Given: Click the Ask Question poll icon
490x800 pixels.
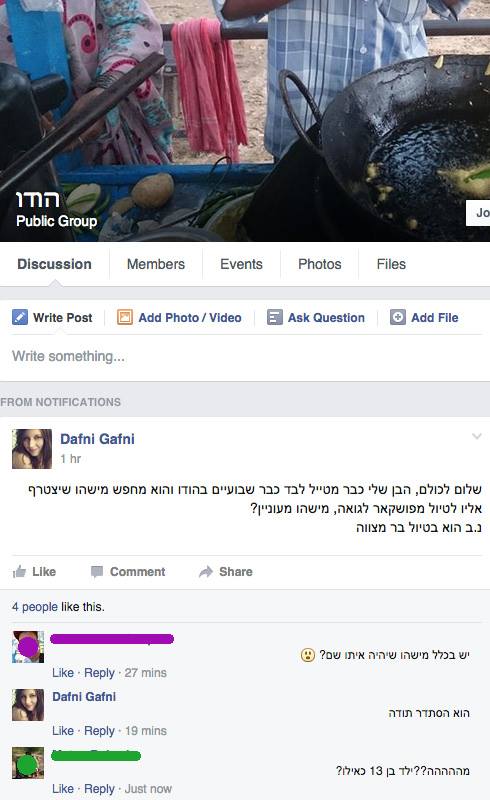Looking at the screenshot, I should tap(275, 317).
